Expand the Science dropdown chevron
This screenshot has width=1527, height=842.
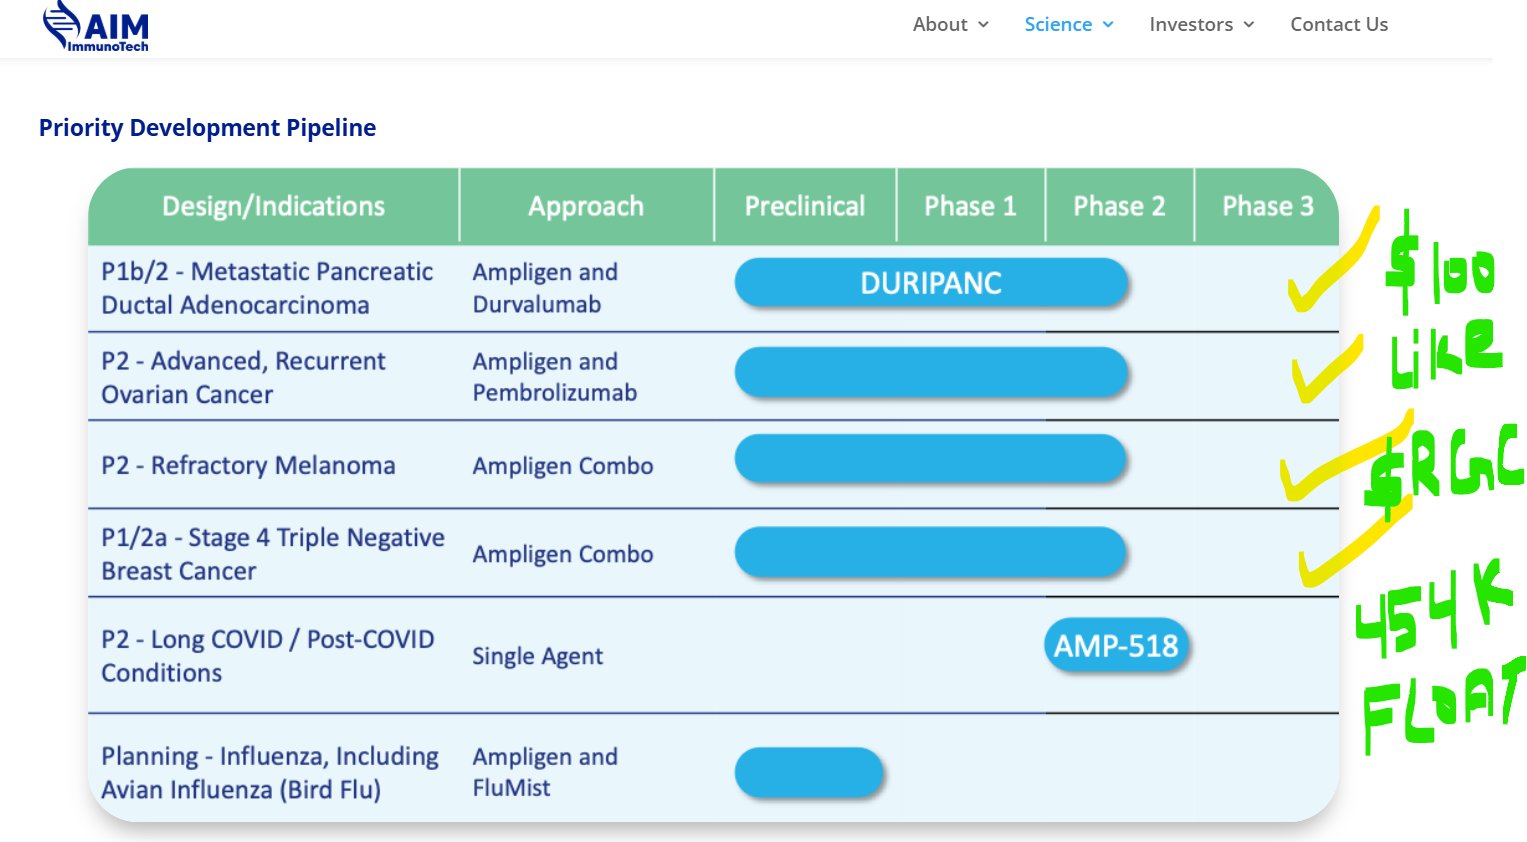(x=1108, y=25)
